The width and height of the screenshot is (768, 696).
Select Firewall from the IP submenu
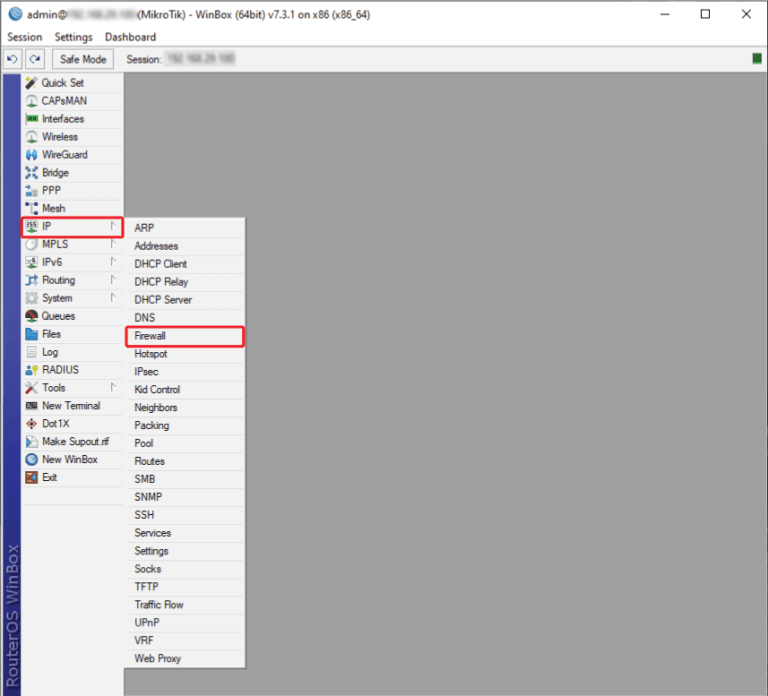point(151,336)
